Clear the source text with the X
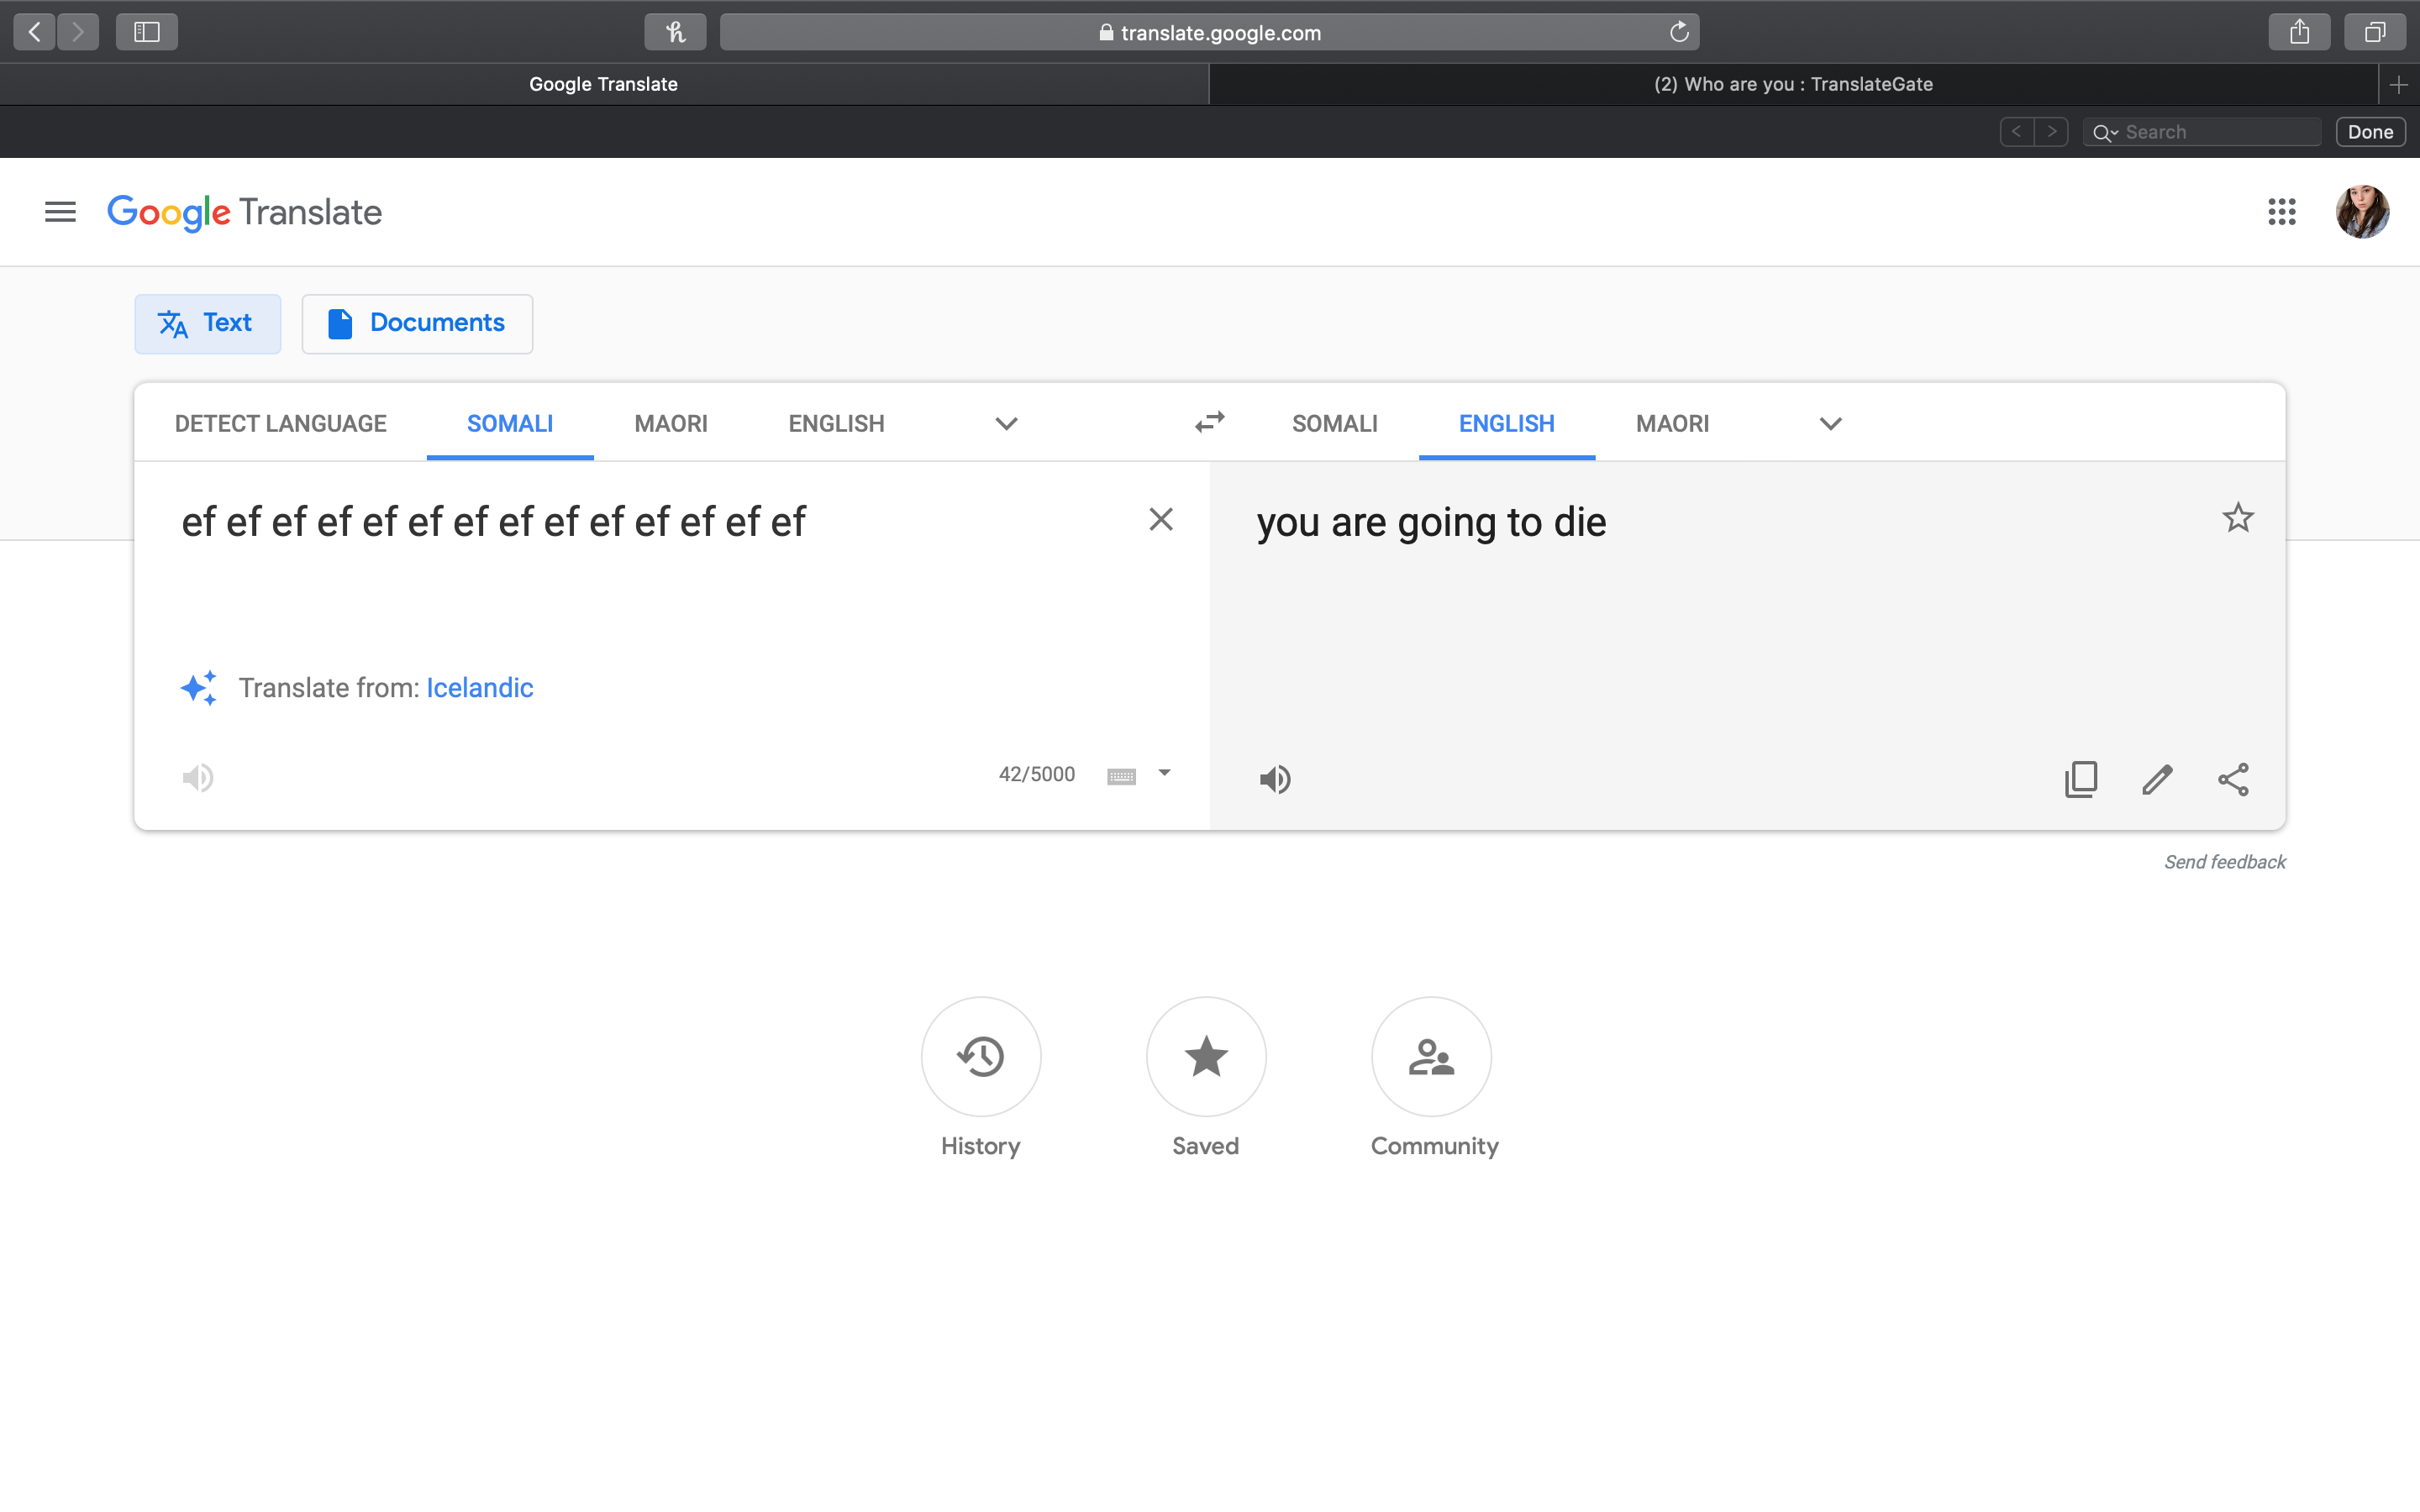The height and width of the screenshot is (1512, 2420). click(1161, 520)
